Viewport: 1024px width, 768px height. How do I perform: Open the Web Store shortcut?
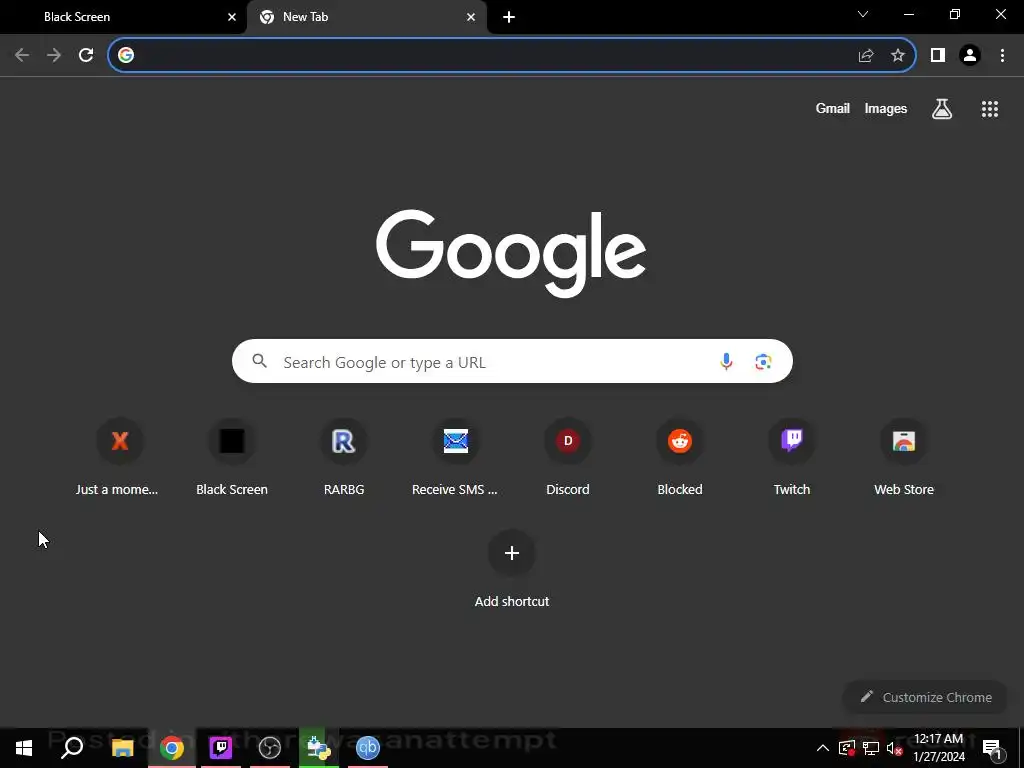click(x=904, y=458)
